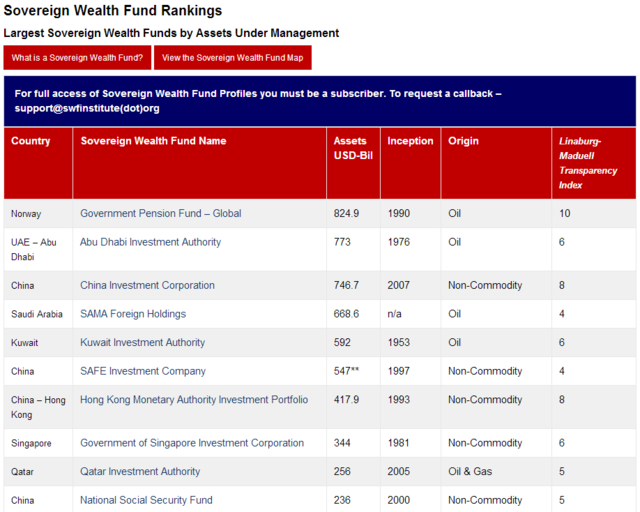The image size is (640, 512).
Task: Open Government Pension Fund – Global link
Action: coord(160,214)
